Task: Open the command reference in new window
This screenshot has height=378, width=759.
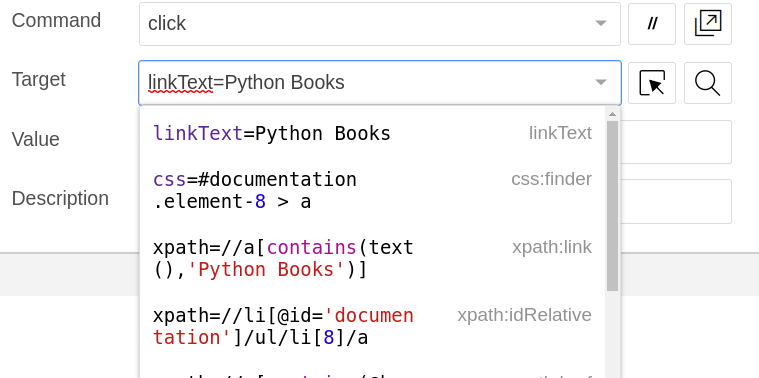Action: click(708, 24)
